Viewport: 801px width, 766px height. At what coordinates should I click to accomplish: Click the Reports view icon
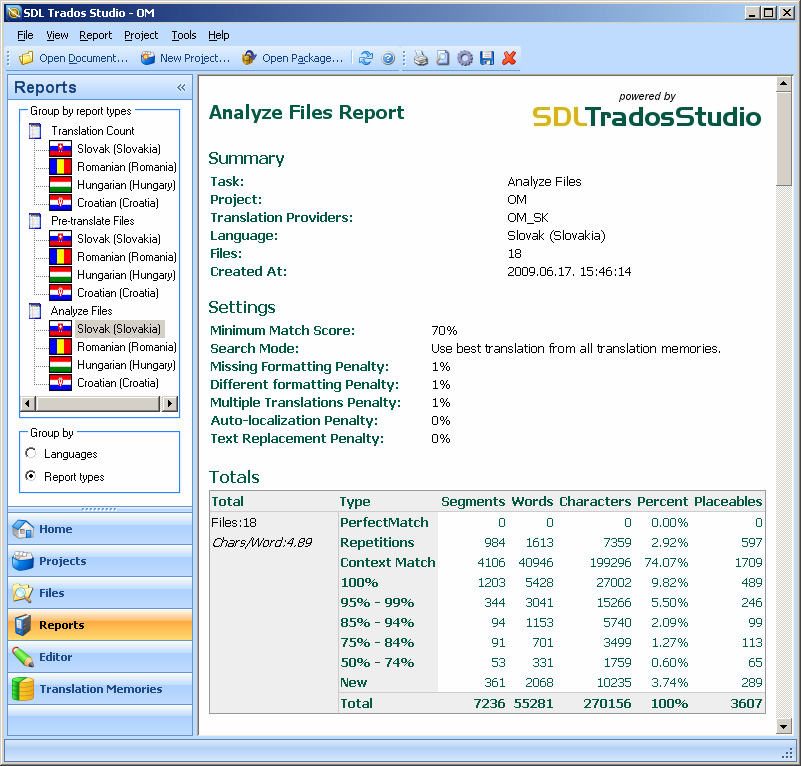[23, 625]
